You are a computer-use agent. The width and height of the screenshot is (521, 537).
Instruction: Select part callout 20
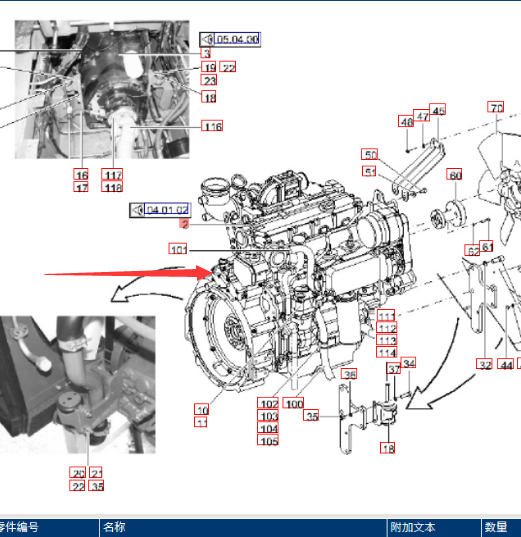[77, 473]
